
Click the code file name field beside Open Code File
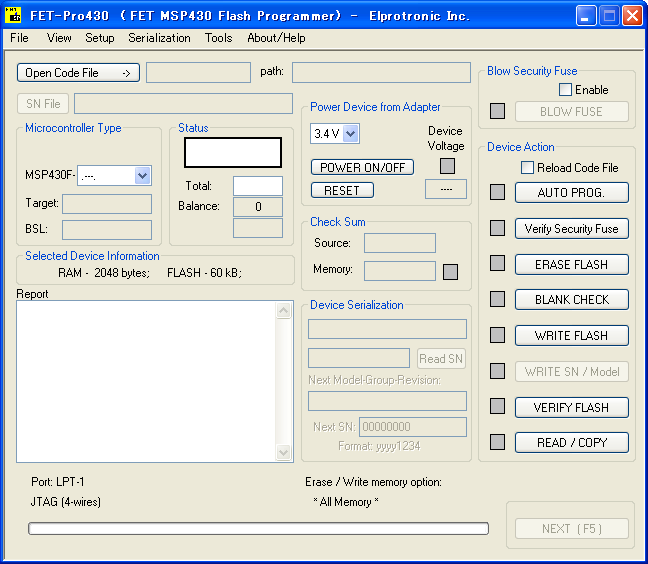point(198,73)
